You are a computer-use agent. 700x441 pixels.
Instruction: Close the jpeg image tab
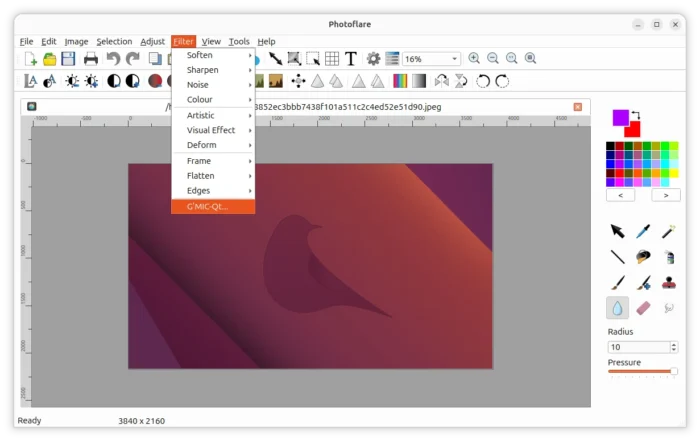click(x=578, y=107)
